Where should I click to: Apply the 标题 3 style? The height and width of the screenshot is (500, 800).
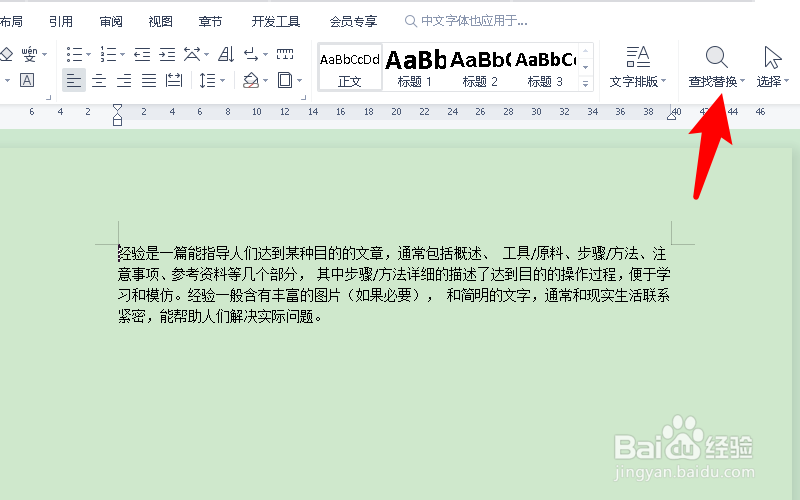[x=545, y=67]
